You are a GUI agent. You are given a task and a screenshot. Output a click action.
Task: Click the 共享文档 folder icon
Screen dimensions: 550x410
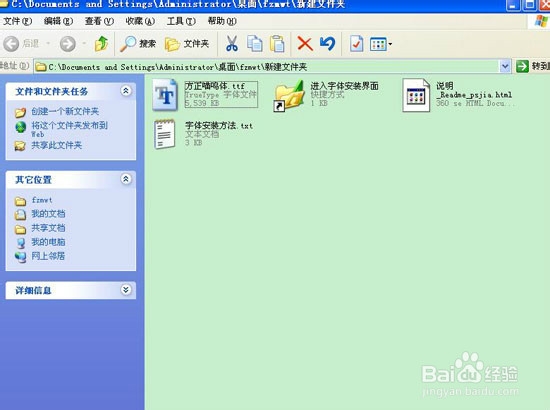pos(21,229)
